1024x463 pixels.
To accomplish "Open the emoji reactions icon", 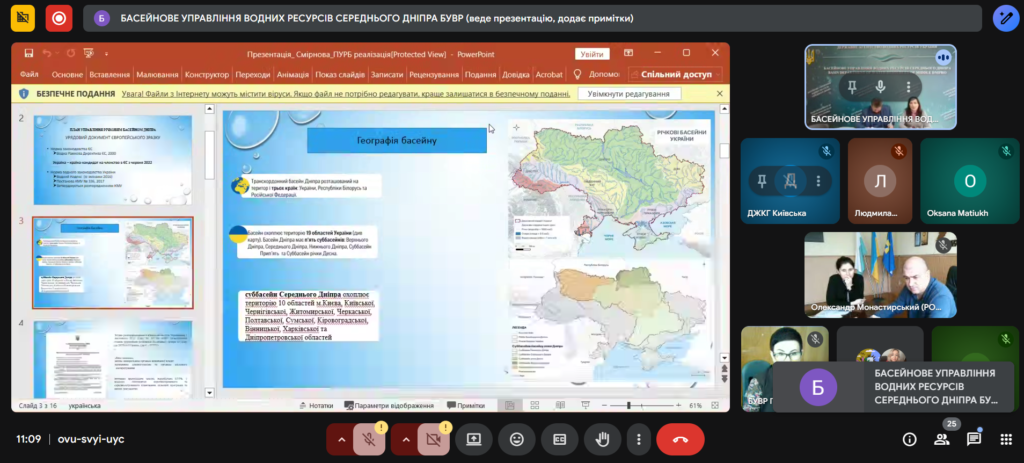I will click(x=516, y=439).
